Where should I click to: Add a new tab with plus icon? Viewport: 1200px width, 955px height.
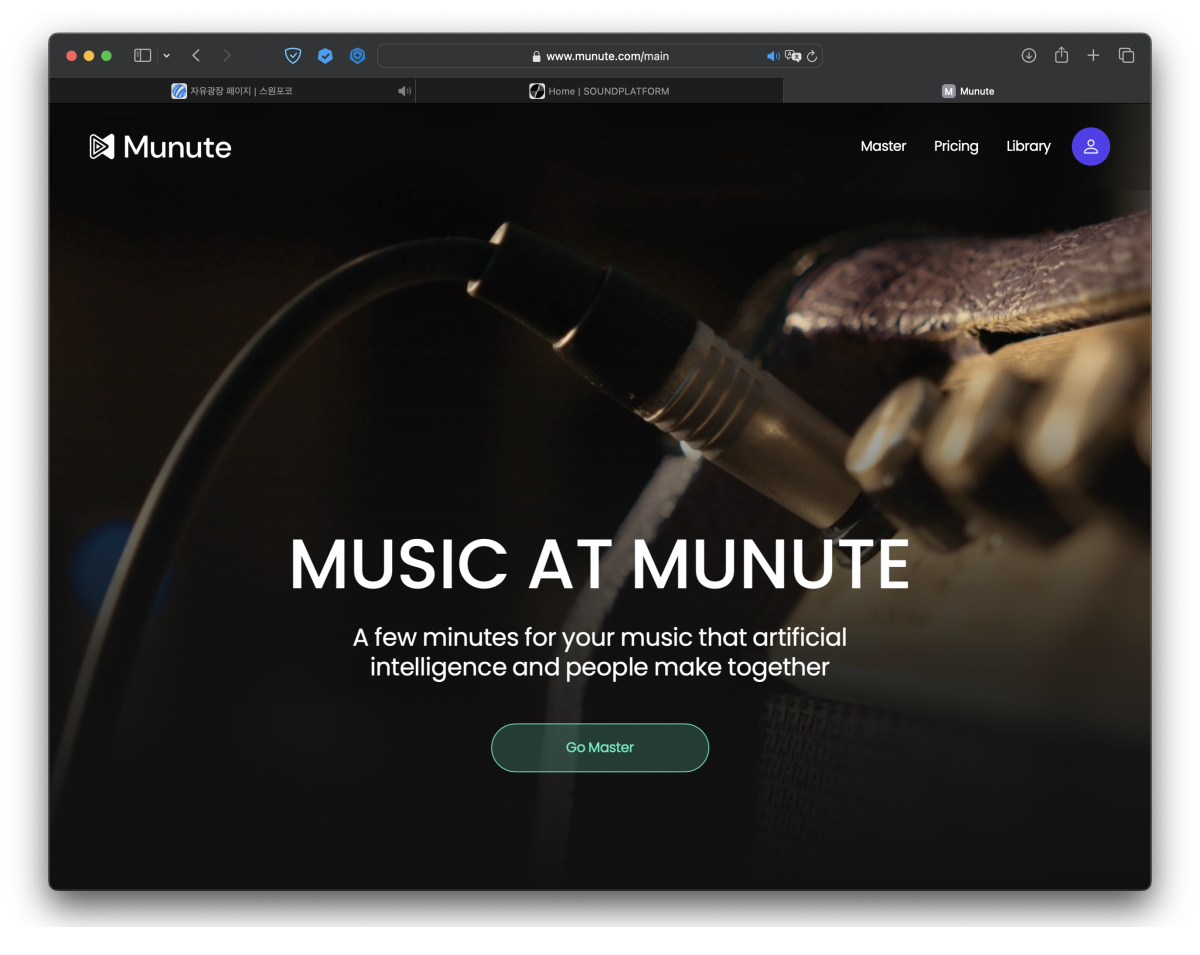click(x=1093, y=56)
